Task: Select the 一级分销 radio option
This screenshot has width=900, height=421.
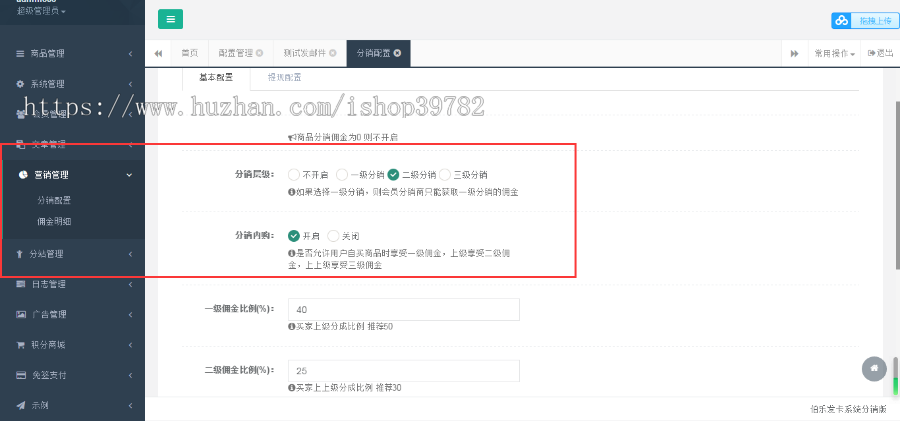Action: [x=342, y=175]
